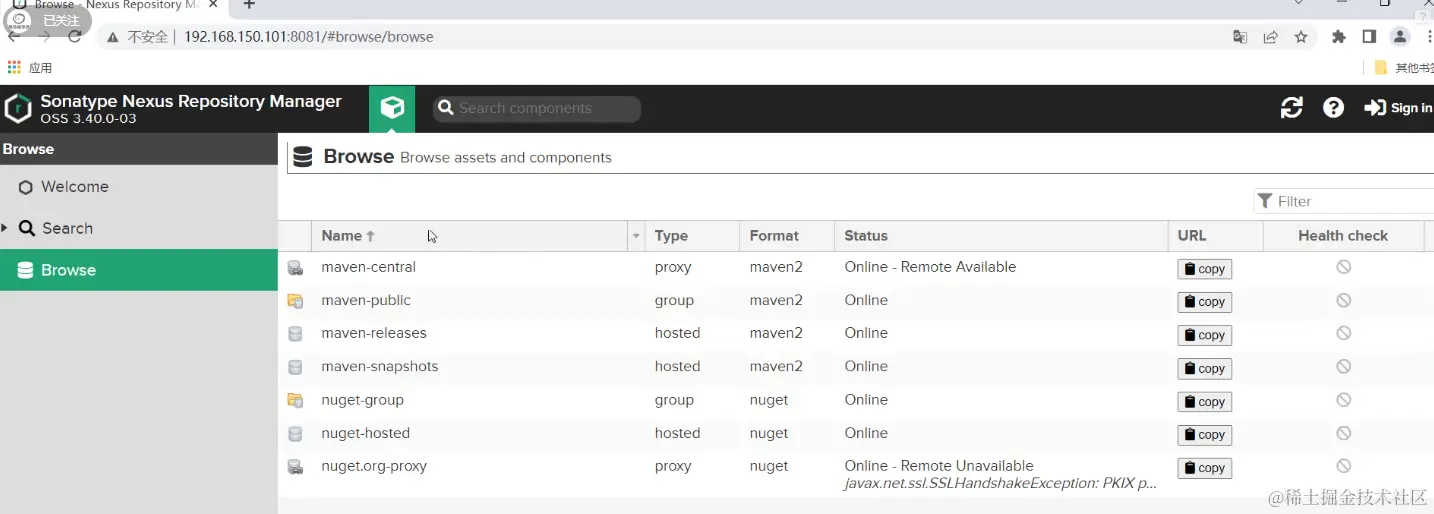Click the Refresh icon in the header
The image size is (1434, 514).
click(1291, 108)
